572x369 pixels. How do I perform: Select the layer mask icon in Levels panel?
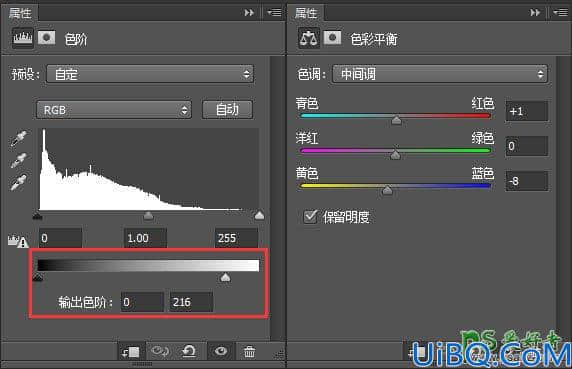tap(47, 38)
